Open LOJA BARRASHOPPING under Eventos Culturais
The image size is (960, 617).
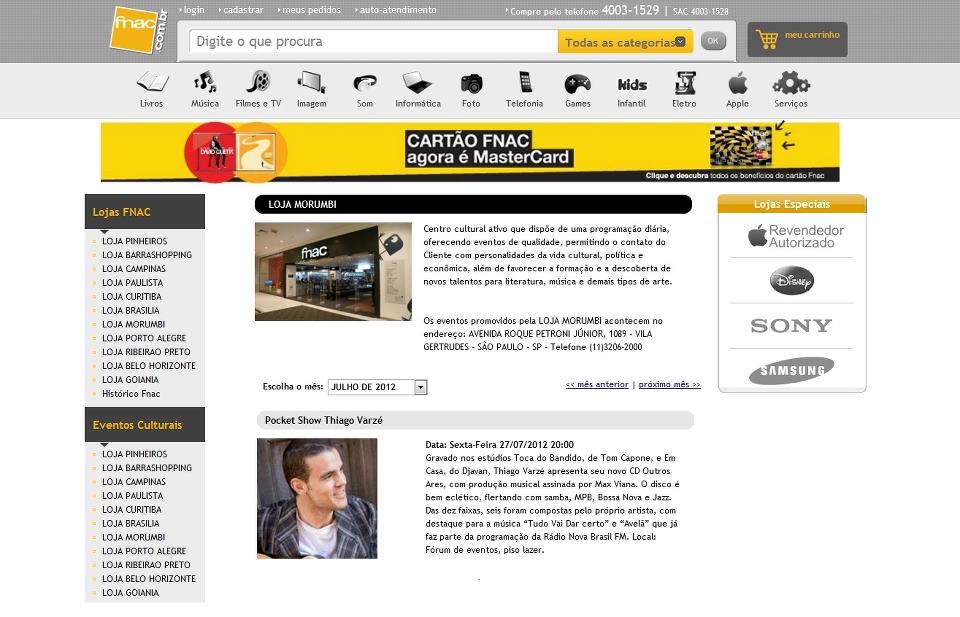pos(147,468)
